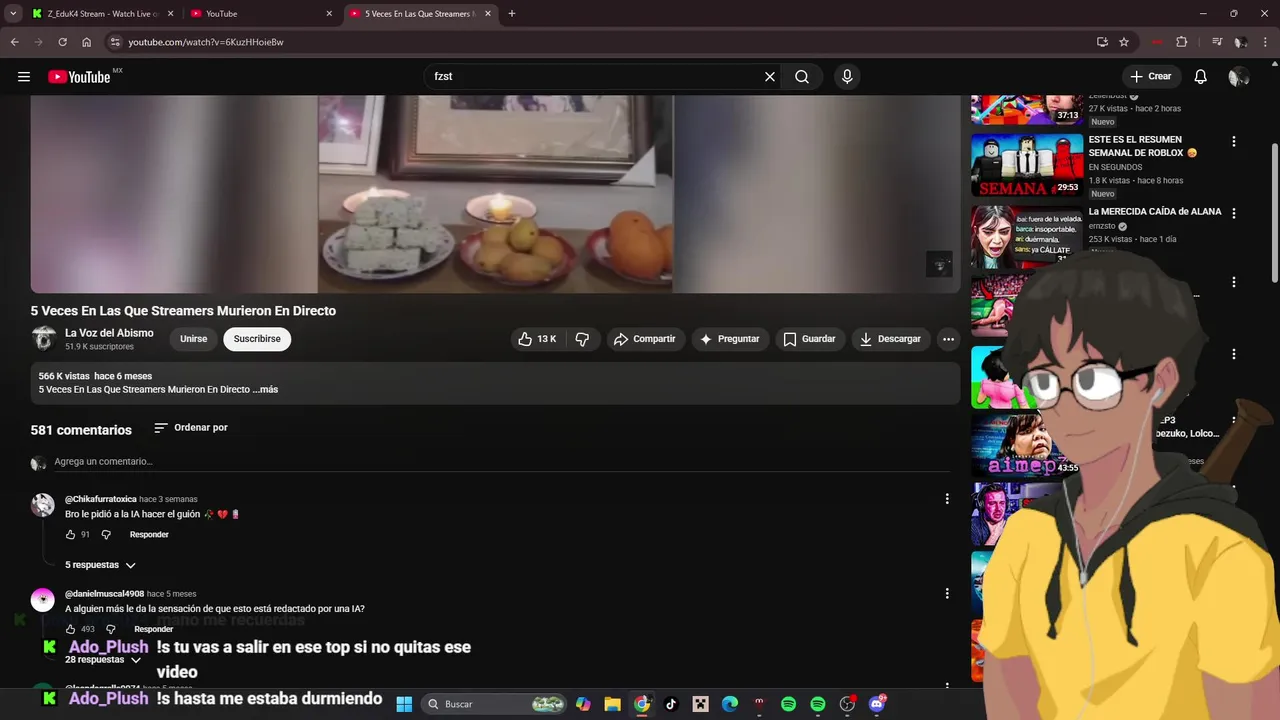
Task: Click the Agrega un comentario field
Action: (500, 462)
